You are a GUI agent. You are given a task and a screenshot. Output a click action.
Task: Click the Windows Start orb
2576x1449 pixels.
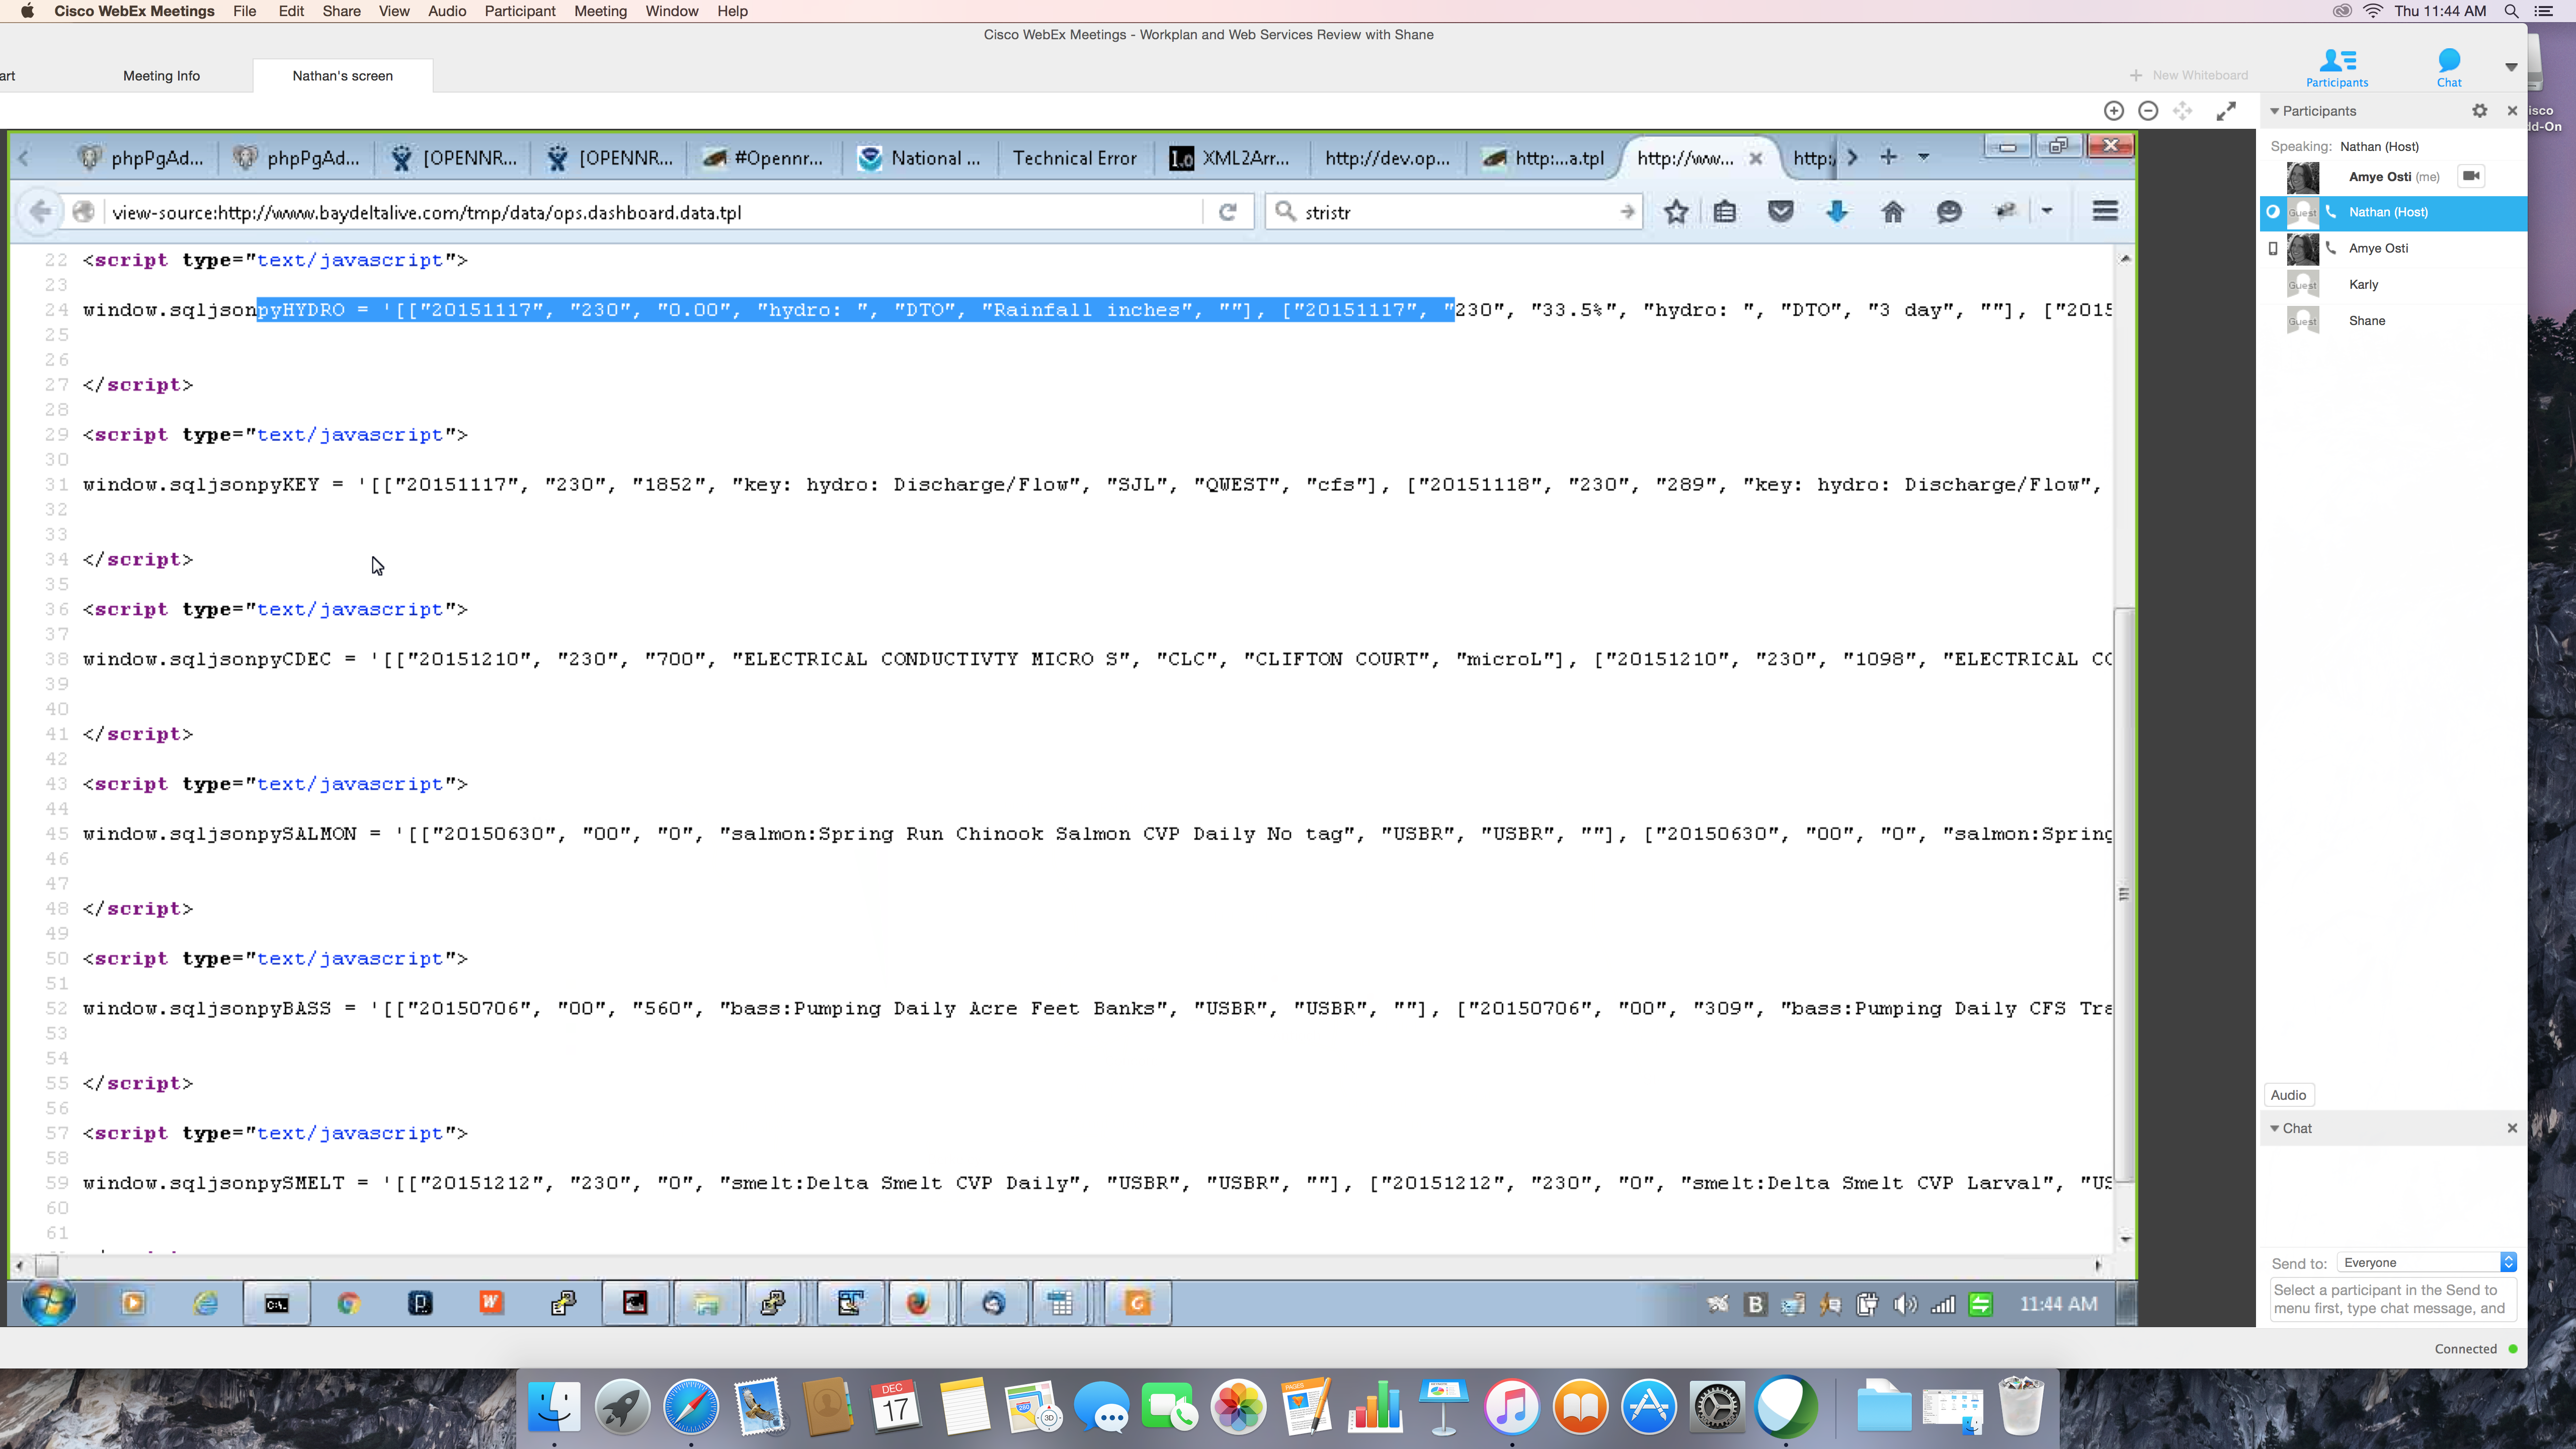(x=48, y=1303)
